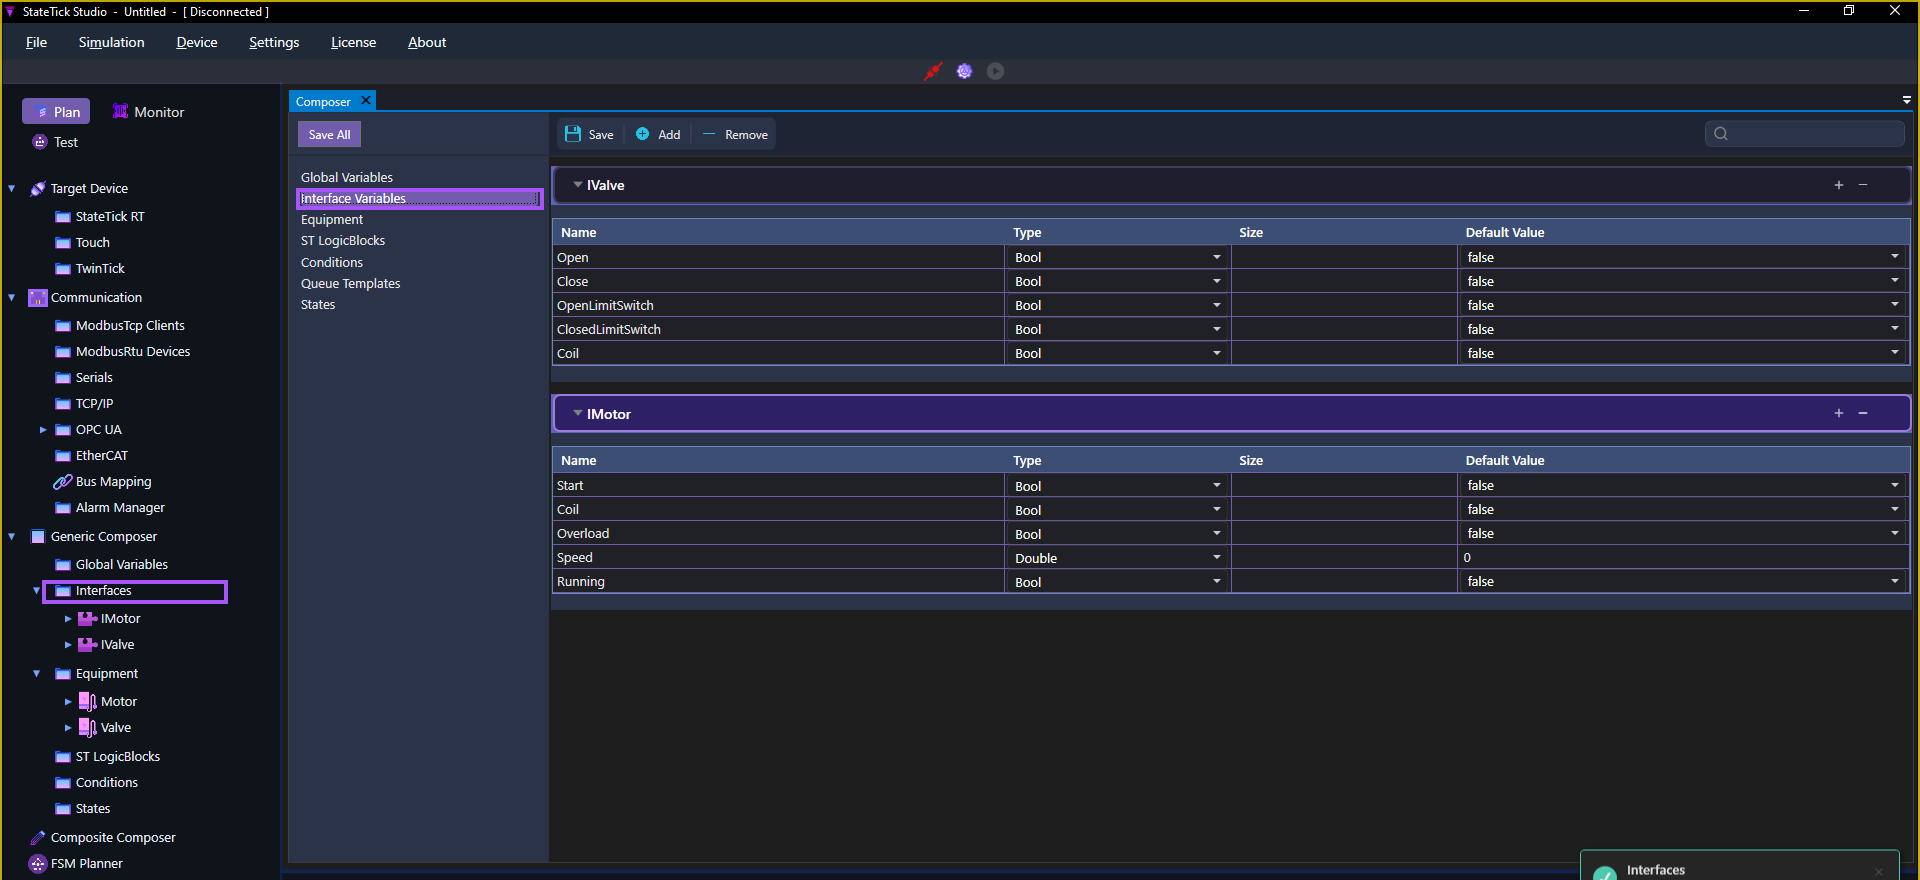
Task: Click the IMotor interface icon in tree
Action: point(87,619)
